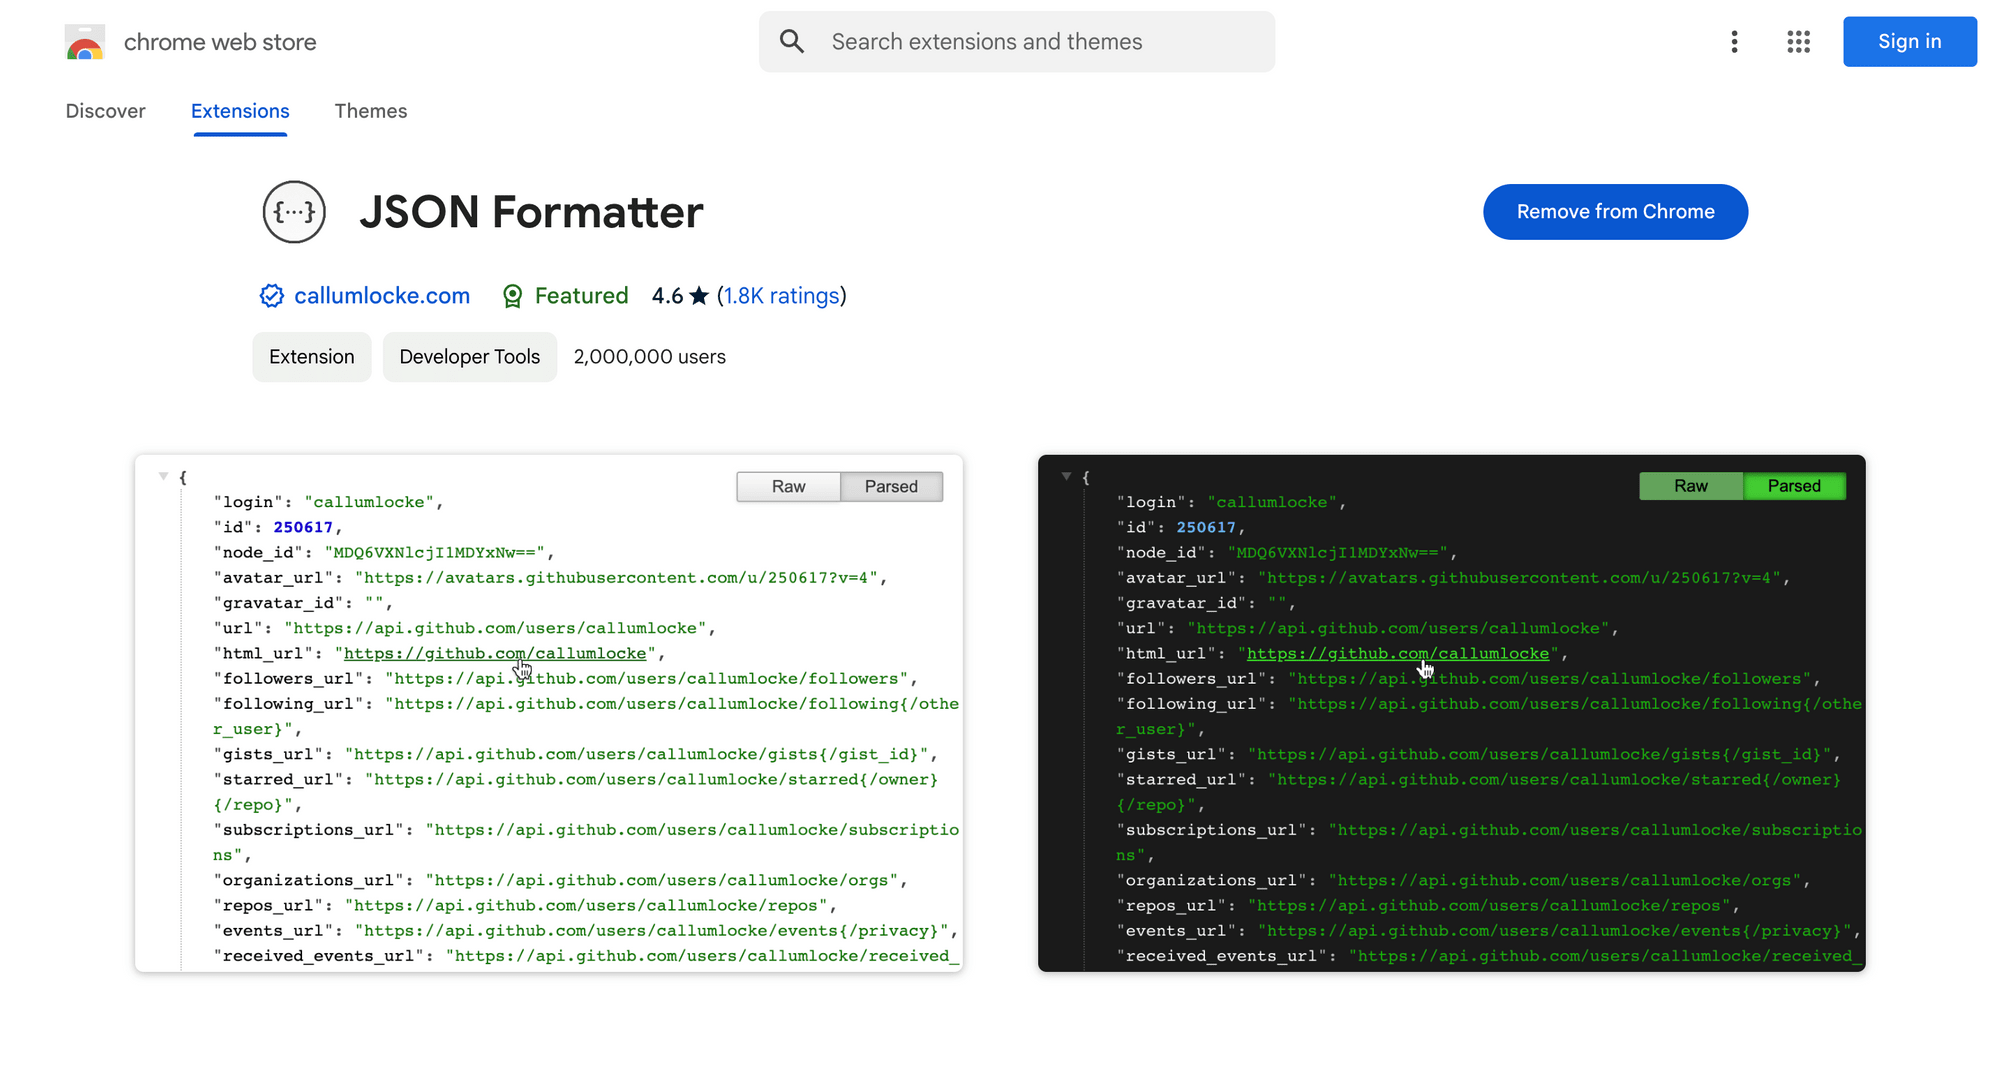Image resolution: width=2000 pixels, height=1090 pixels.
Task: Click the Google apps grid icon
Action: 1799,42
